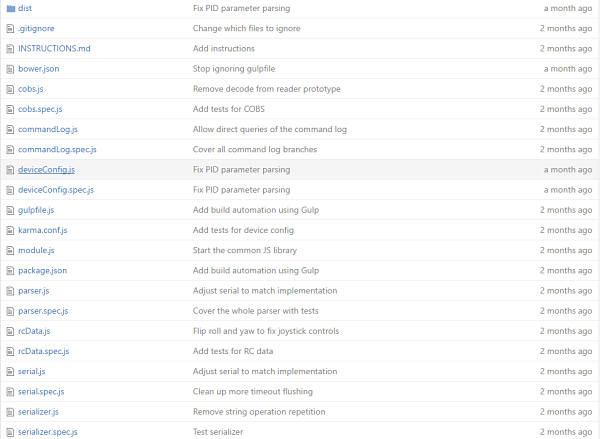Open the karma.conf.js file

[43, 230]
